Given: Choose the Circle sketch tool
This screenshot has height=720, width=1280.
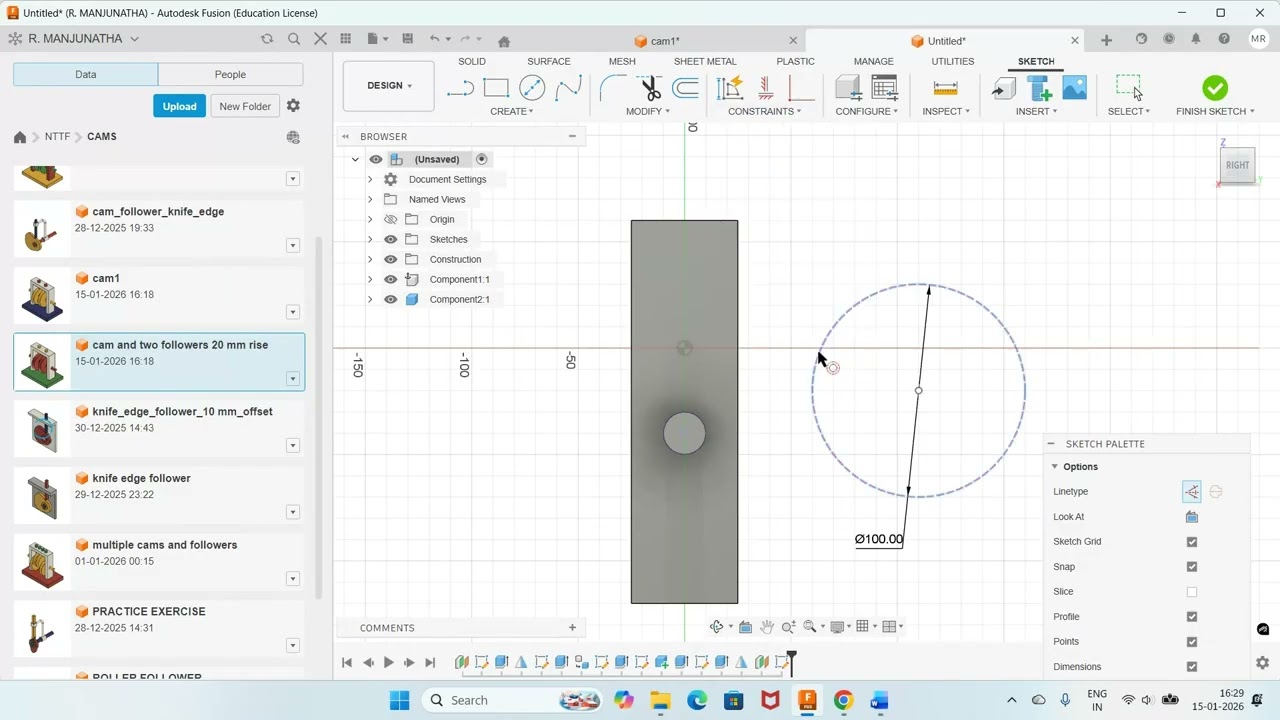Looking at the screenshot, I should click(x=532, y=89).
